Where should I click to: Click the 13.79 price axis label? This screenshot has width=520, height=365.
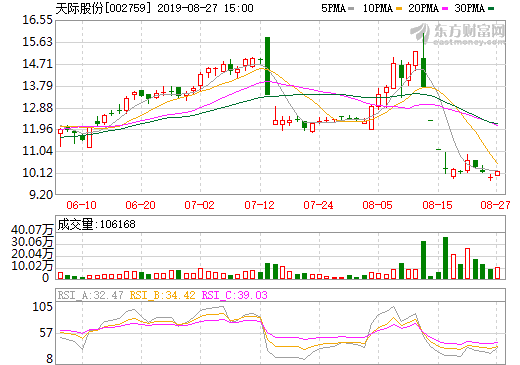pos(37,86)
